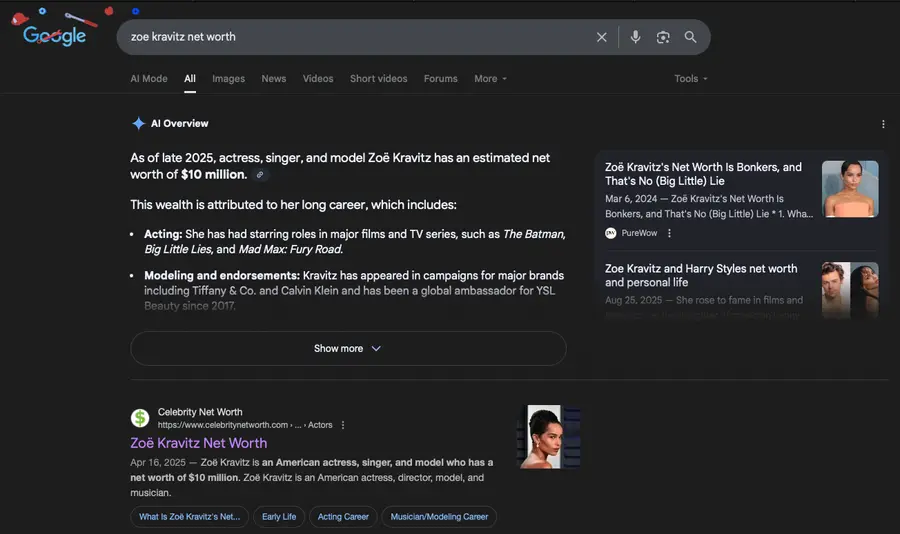This screenshot has height=534, width=900.
Task: Open the PureWow article thumbnail image
Action: tap(850, 189)
